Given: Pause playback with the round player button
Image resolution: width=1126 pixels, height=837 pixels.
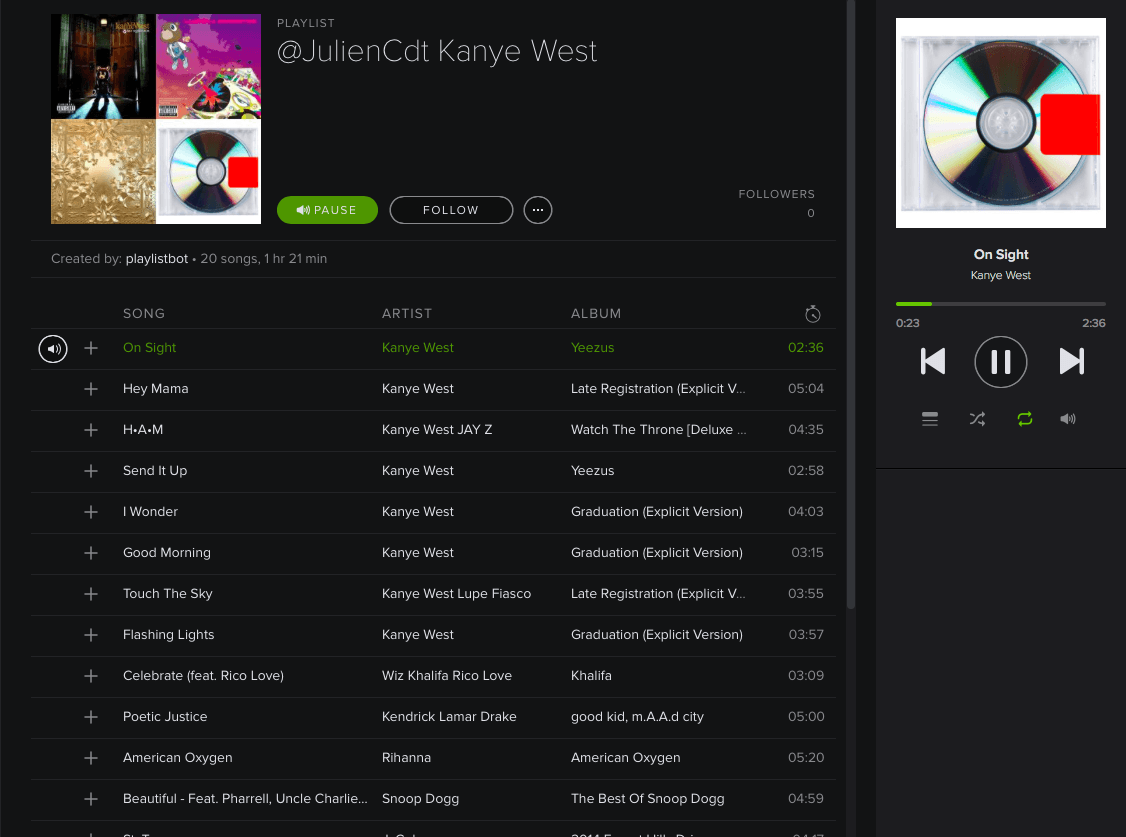Looking at the screenshot, I should tap(1000, 362).
